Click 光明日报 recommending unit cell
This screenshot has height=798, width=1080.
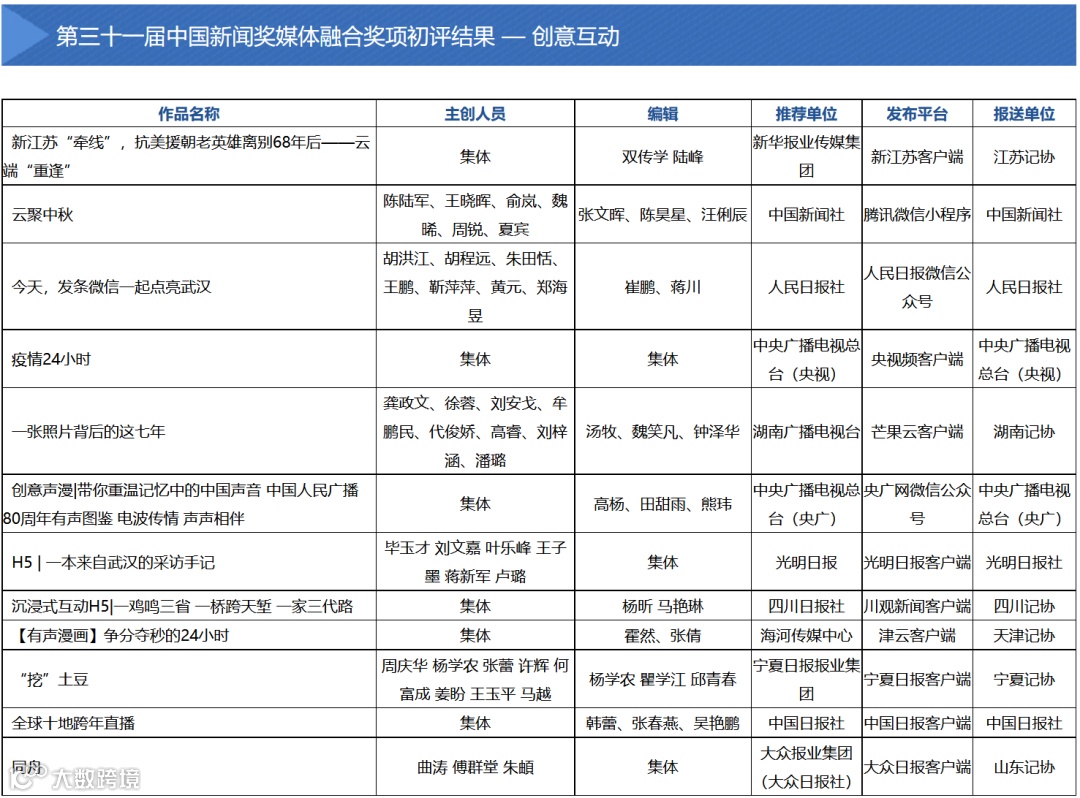point(807,562)
